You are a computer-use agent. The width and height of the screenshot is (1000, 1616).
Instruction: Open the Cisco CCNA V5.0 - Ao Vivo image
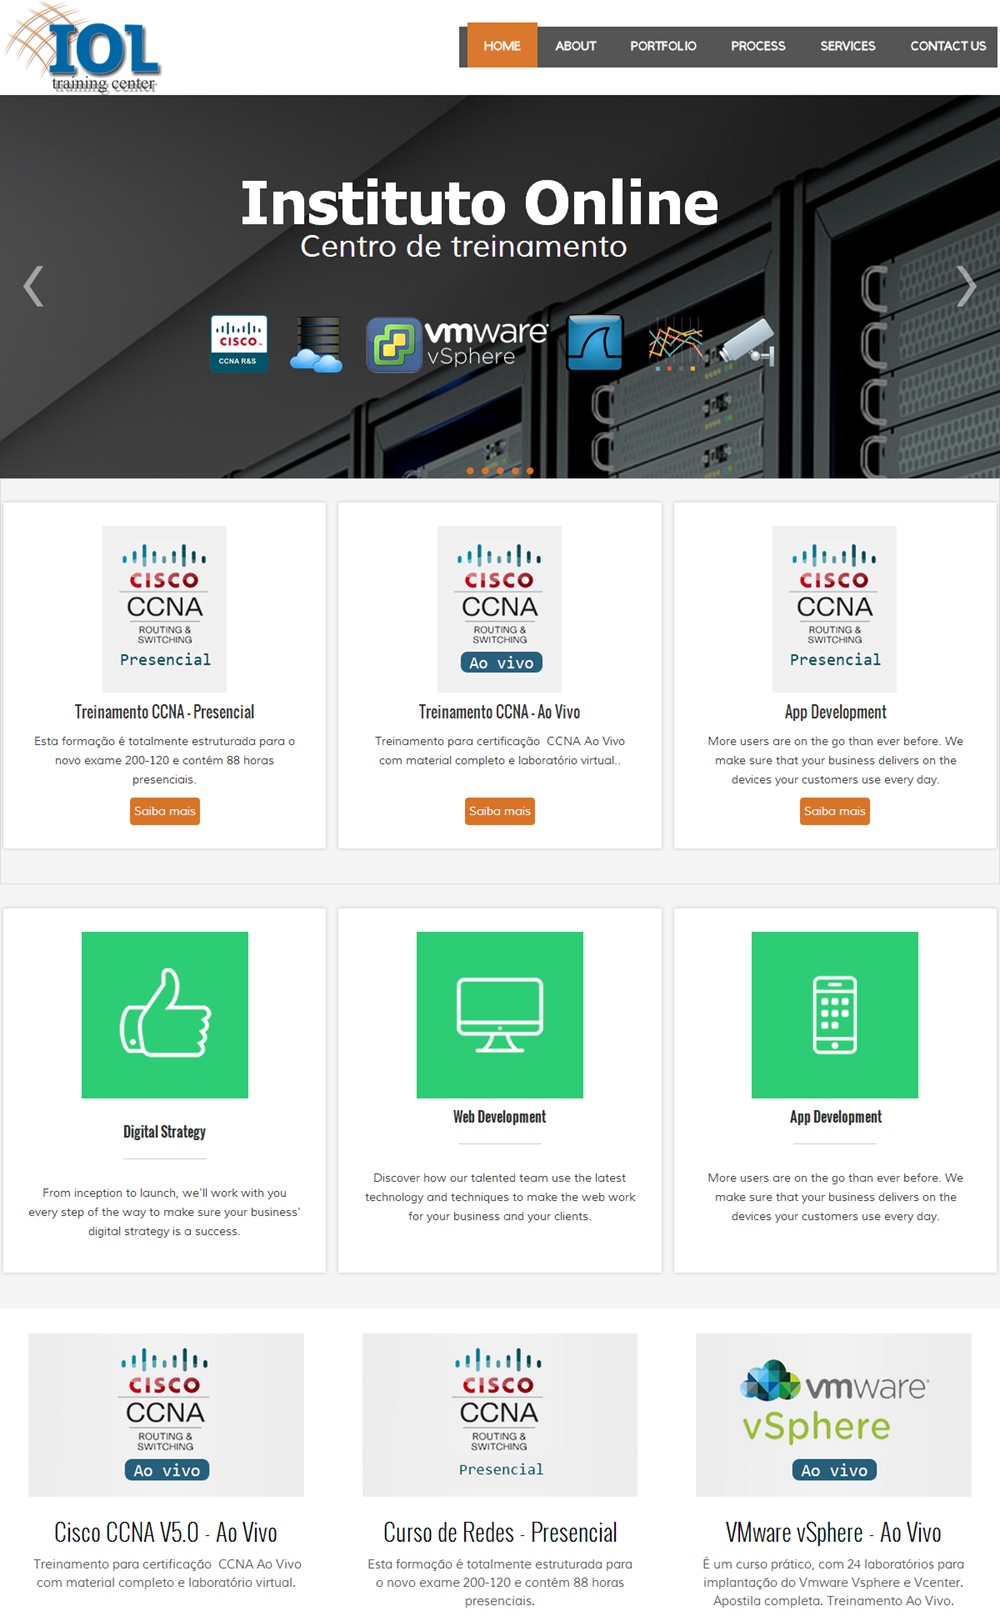tap(166, 1415)
